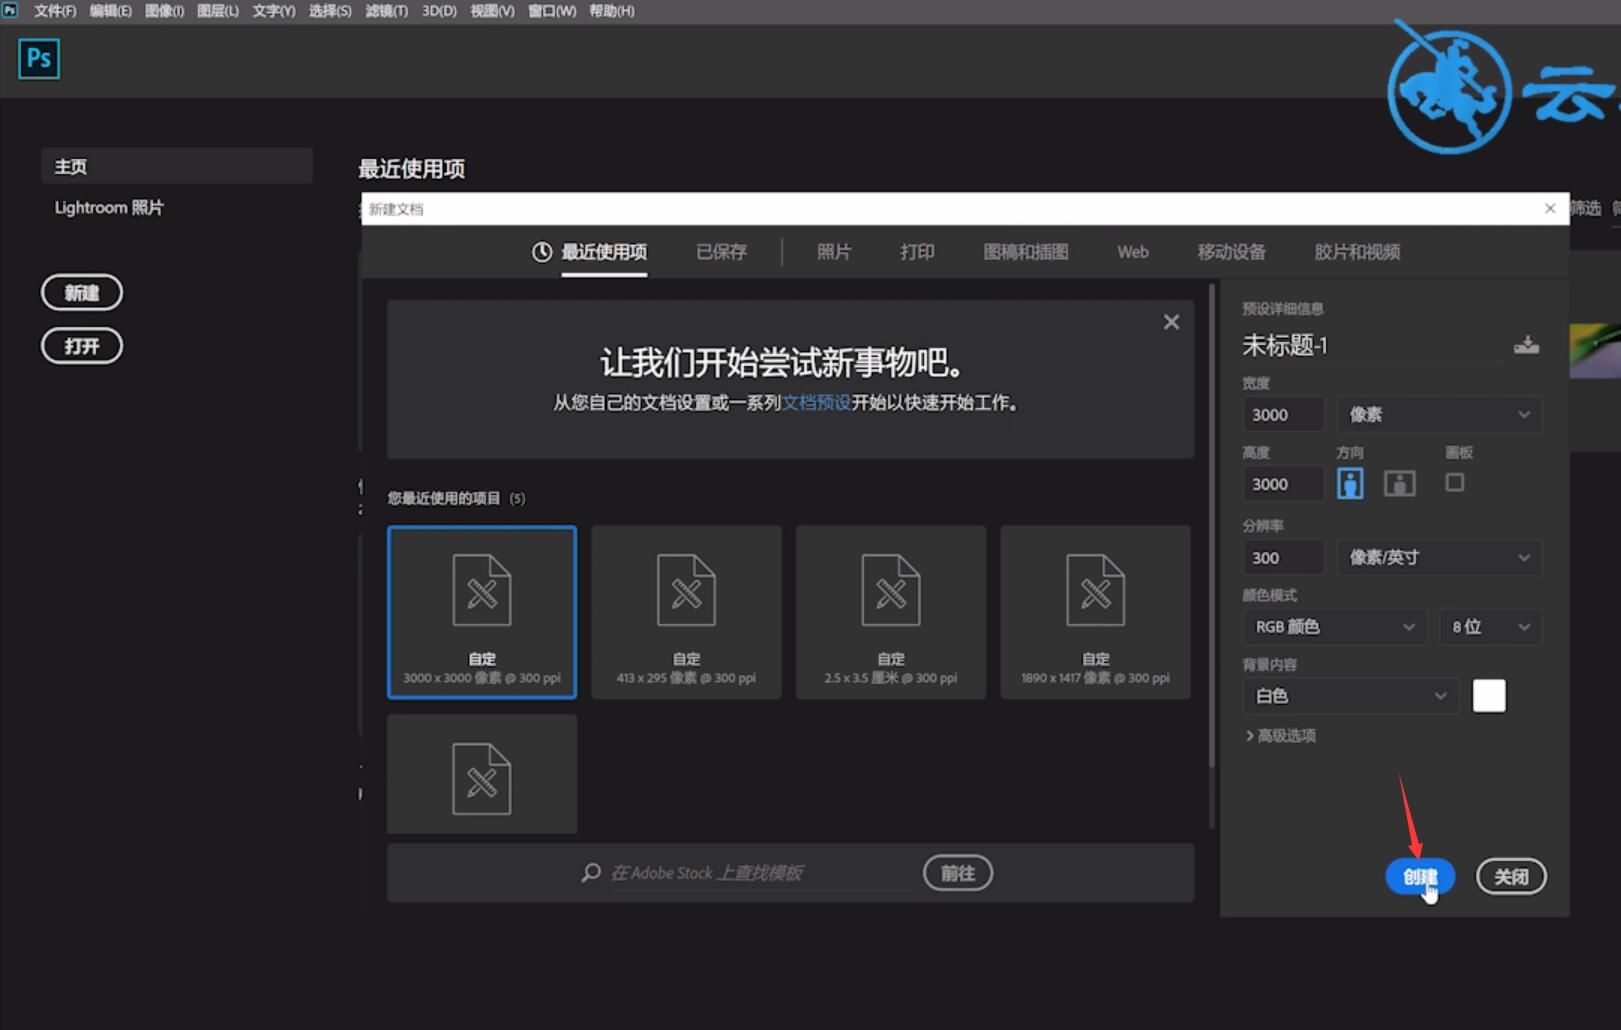This screenshot has height=1030, width=1621.
Task: Open the 文字(Y) menu
Action: point(274,11)
